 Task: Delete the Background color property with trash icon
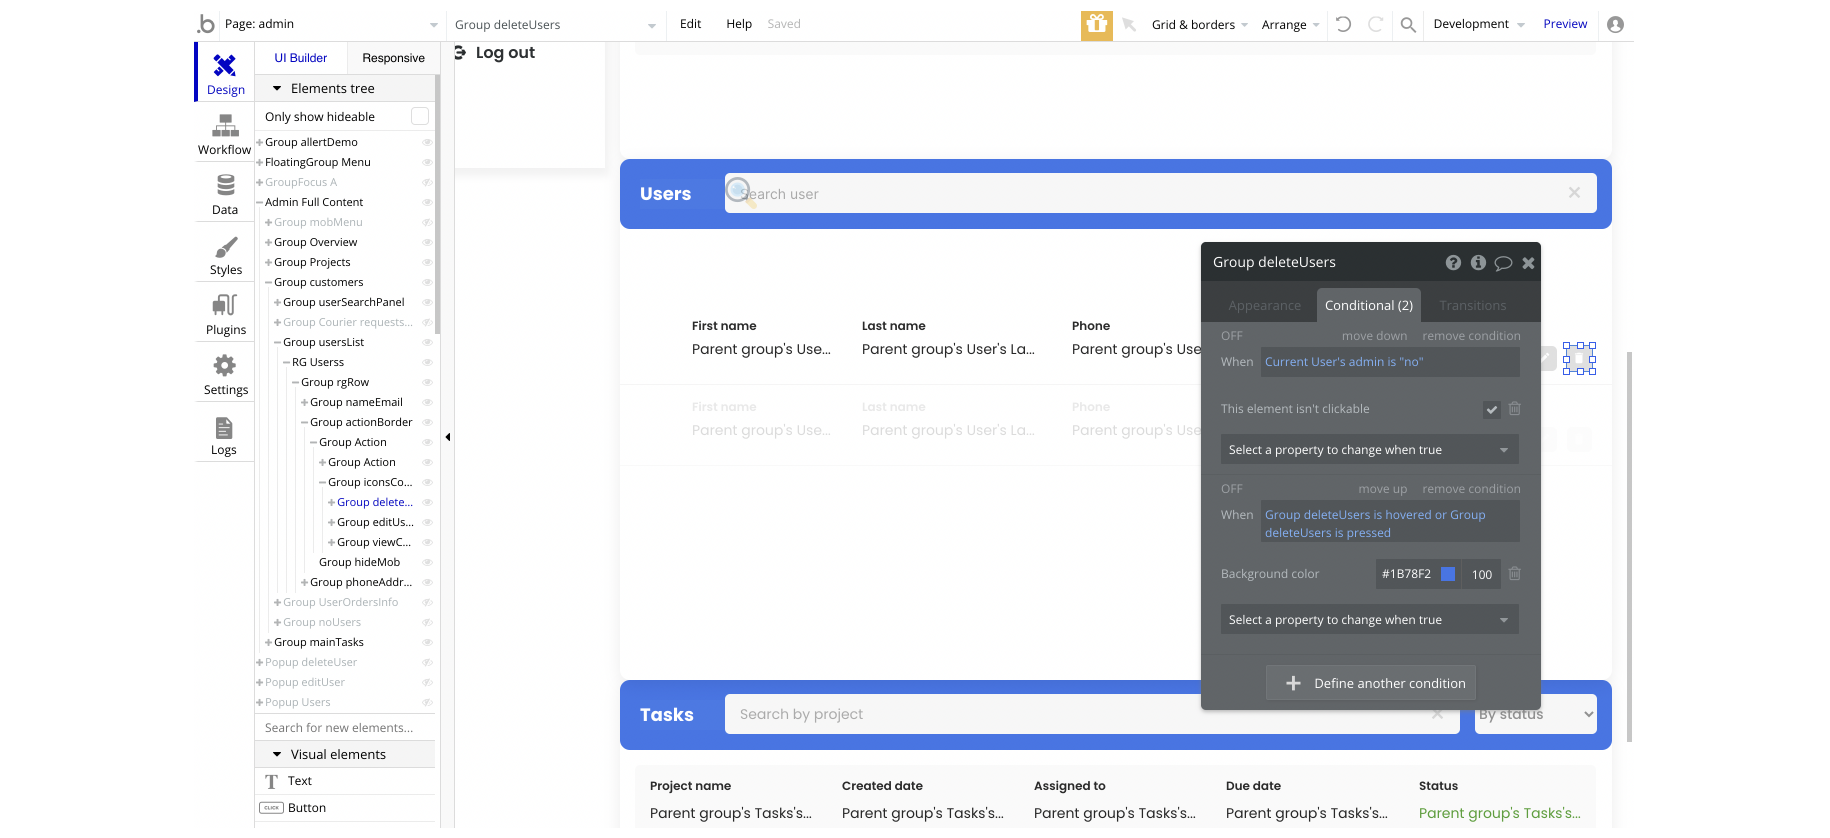(1514, 574)
